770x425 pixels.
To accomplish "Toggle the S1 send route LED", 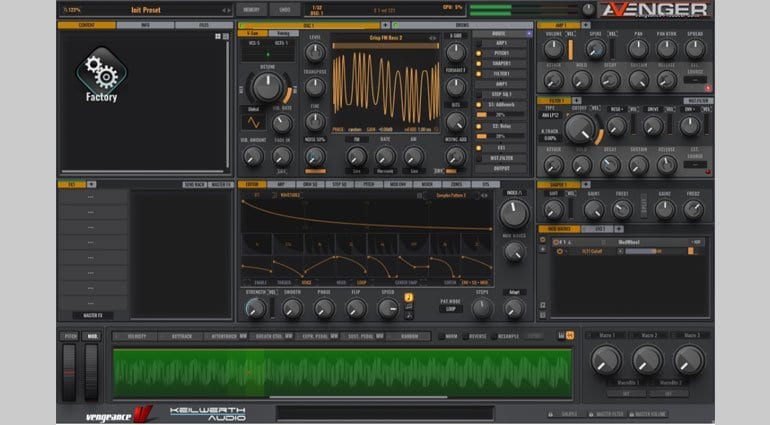I will coord(478,105).
